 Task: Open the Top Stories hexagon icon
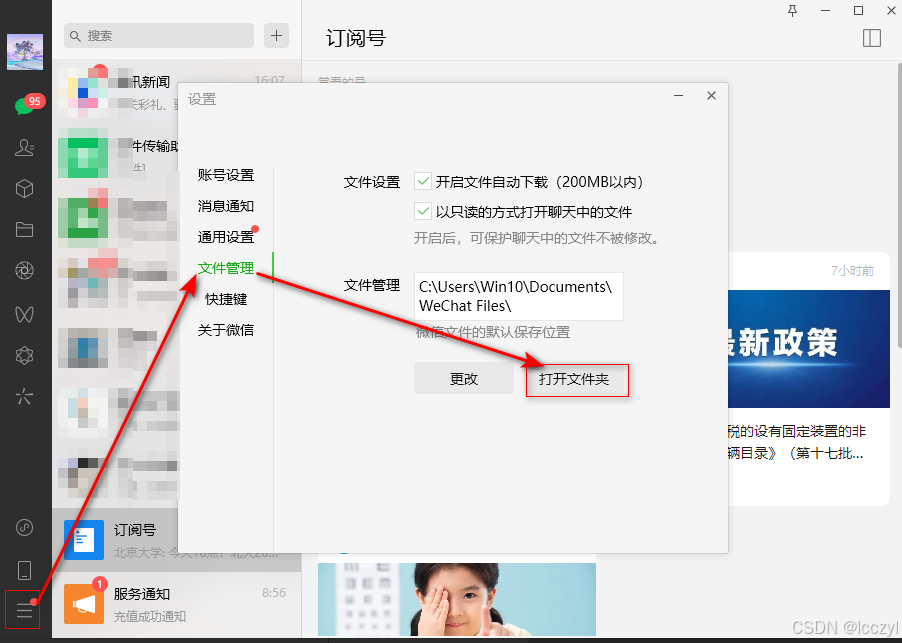click(24, 355)
